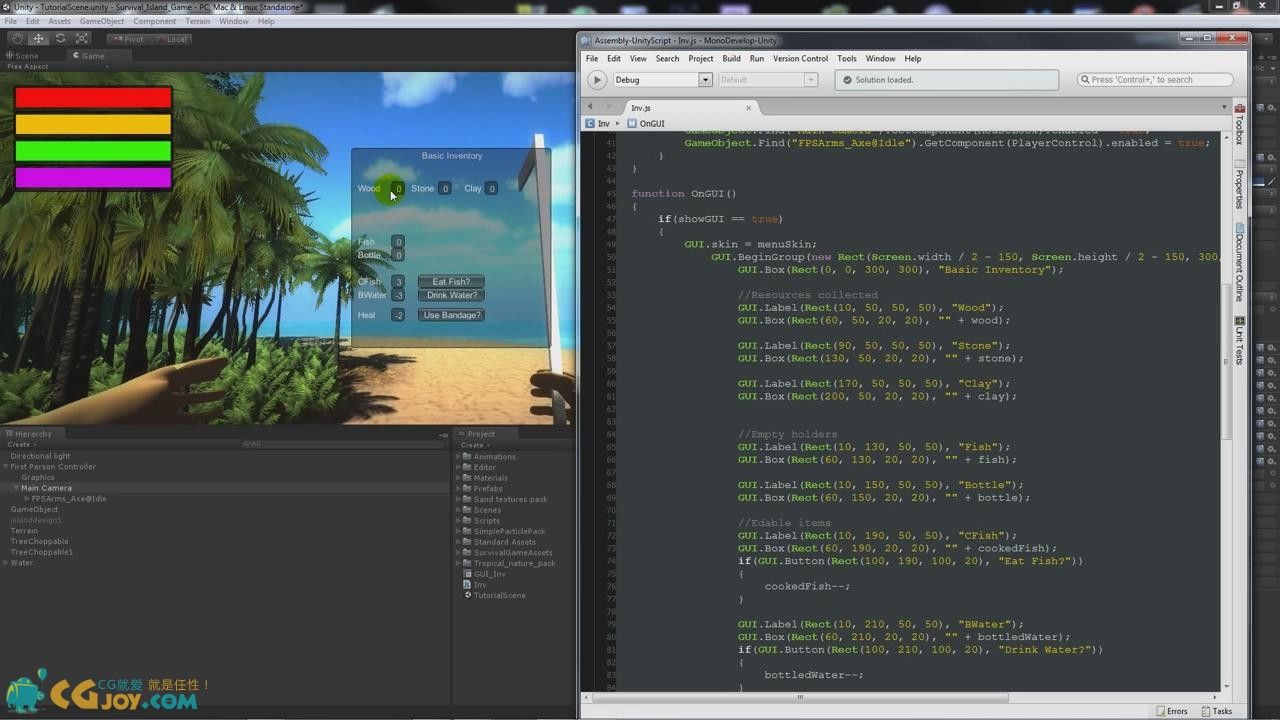Screen dimensions: 1280x720
Task: Click the Errors status button
Action: 1171,711
